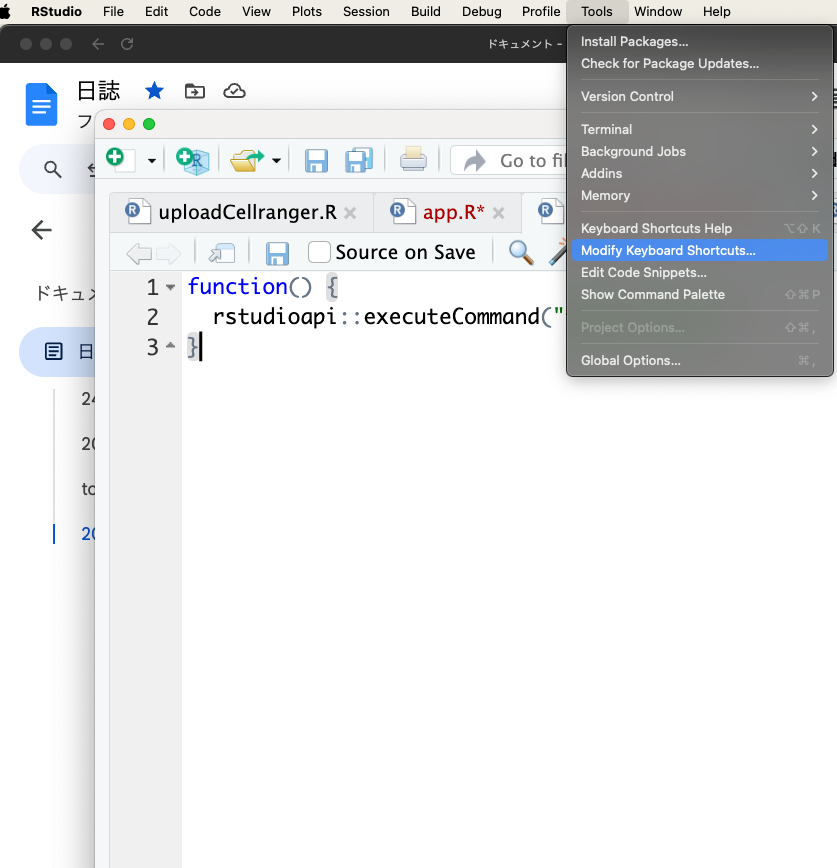
Task: Open the File menu
Action: [x=113, y=12]
